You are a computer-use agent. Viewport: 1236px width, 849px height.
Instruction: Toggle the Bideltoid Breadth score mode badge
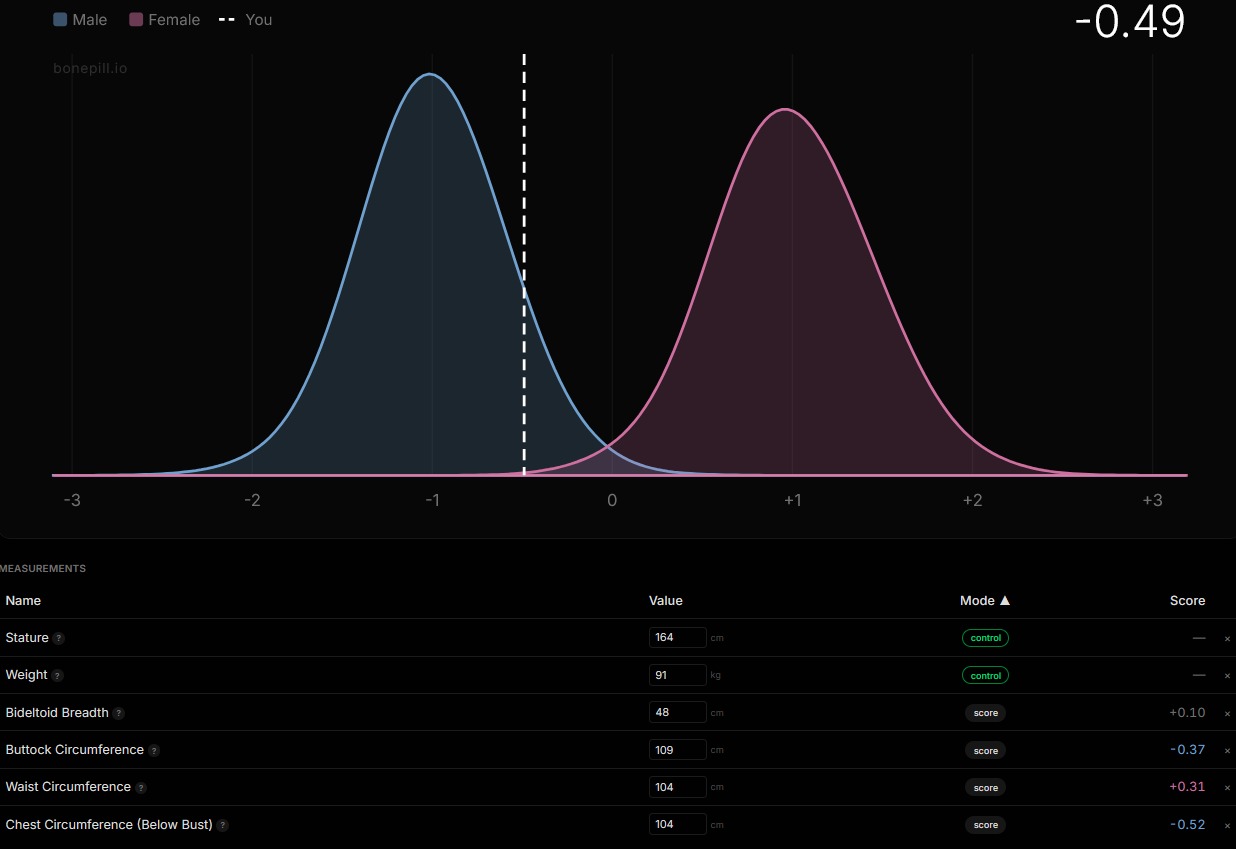985,713
